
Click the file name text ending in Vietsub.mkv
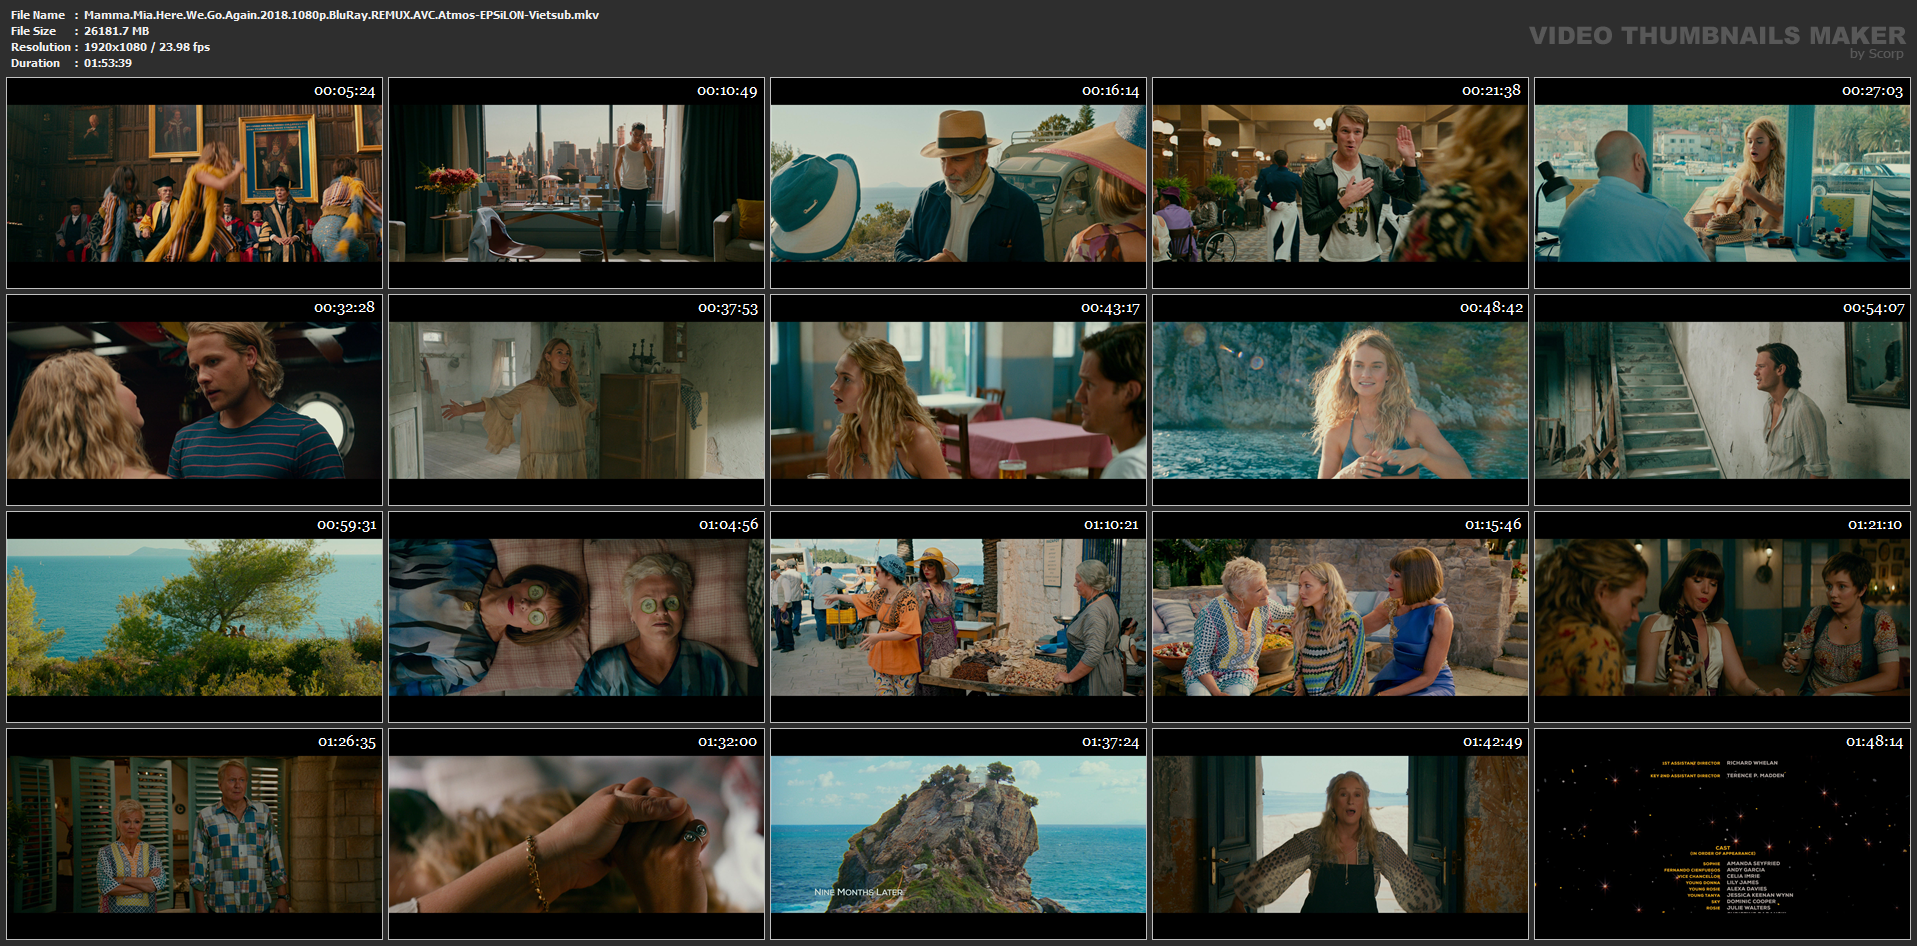click(341, 15)
